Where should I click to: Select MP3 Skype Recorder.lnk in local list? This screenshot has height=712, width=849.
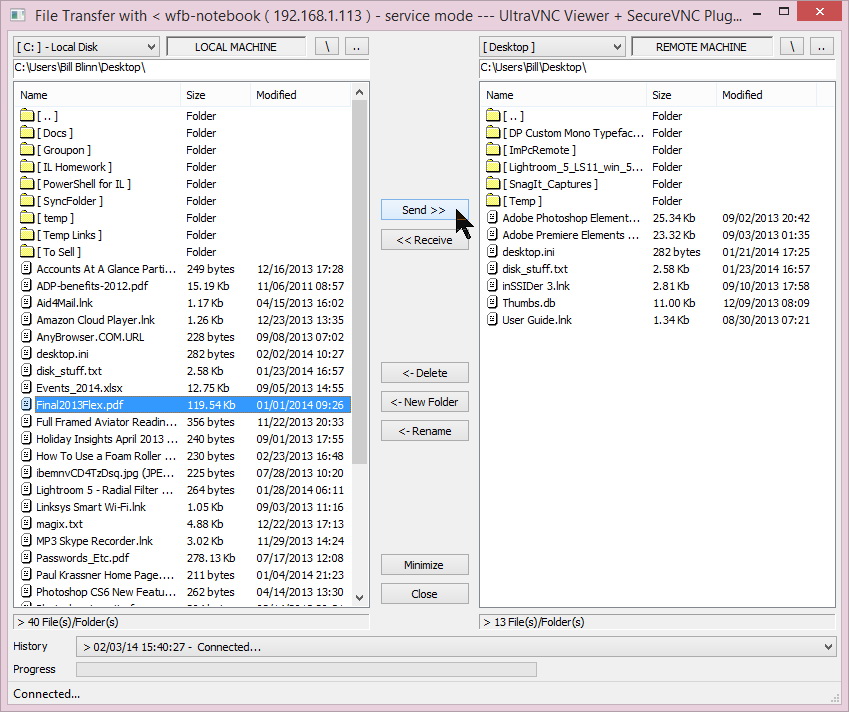point(94,541)
